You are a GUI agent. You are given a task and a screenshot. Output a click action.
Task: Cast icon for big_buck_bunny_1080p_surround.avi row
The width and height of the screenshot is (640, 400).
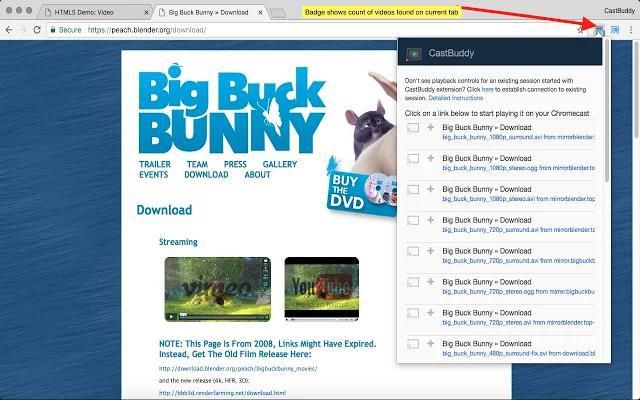pyautogui.click(x=413, y=128)
